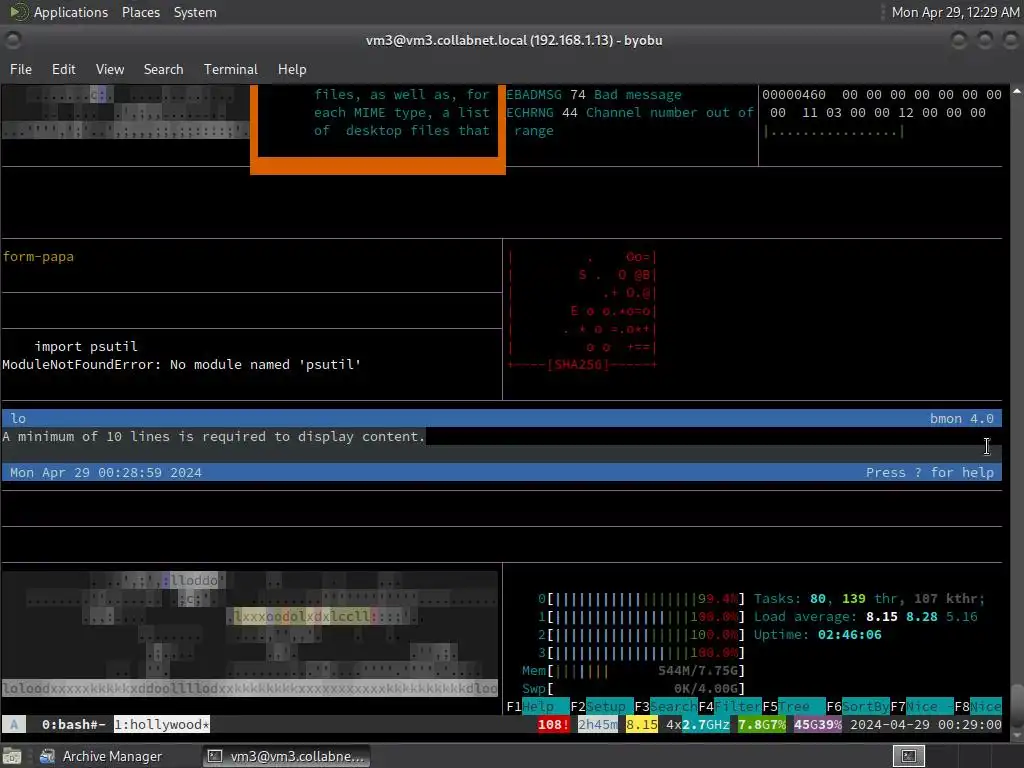
Task: Click the 2024-04-29 00:29:00 status date
Action: coord(925,724)
